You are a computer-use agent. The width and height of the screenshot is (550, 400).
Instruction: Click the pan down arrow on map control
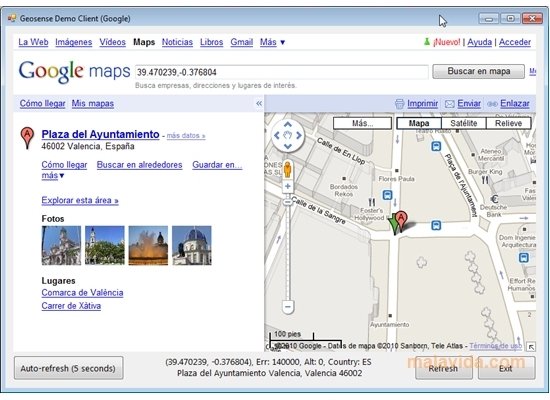[288, 146]
